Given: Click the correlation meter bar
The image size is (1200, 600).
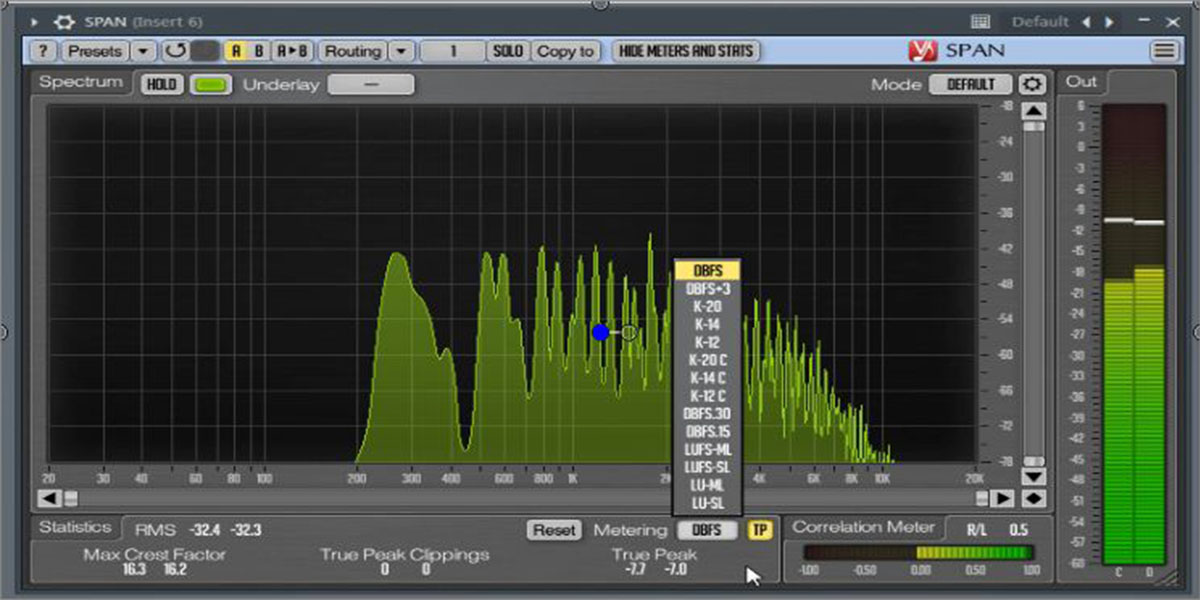Looking at the screenshot, I should (x=918, y=552).
